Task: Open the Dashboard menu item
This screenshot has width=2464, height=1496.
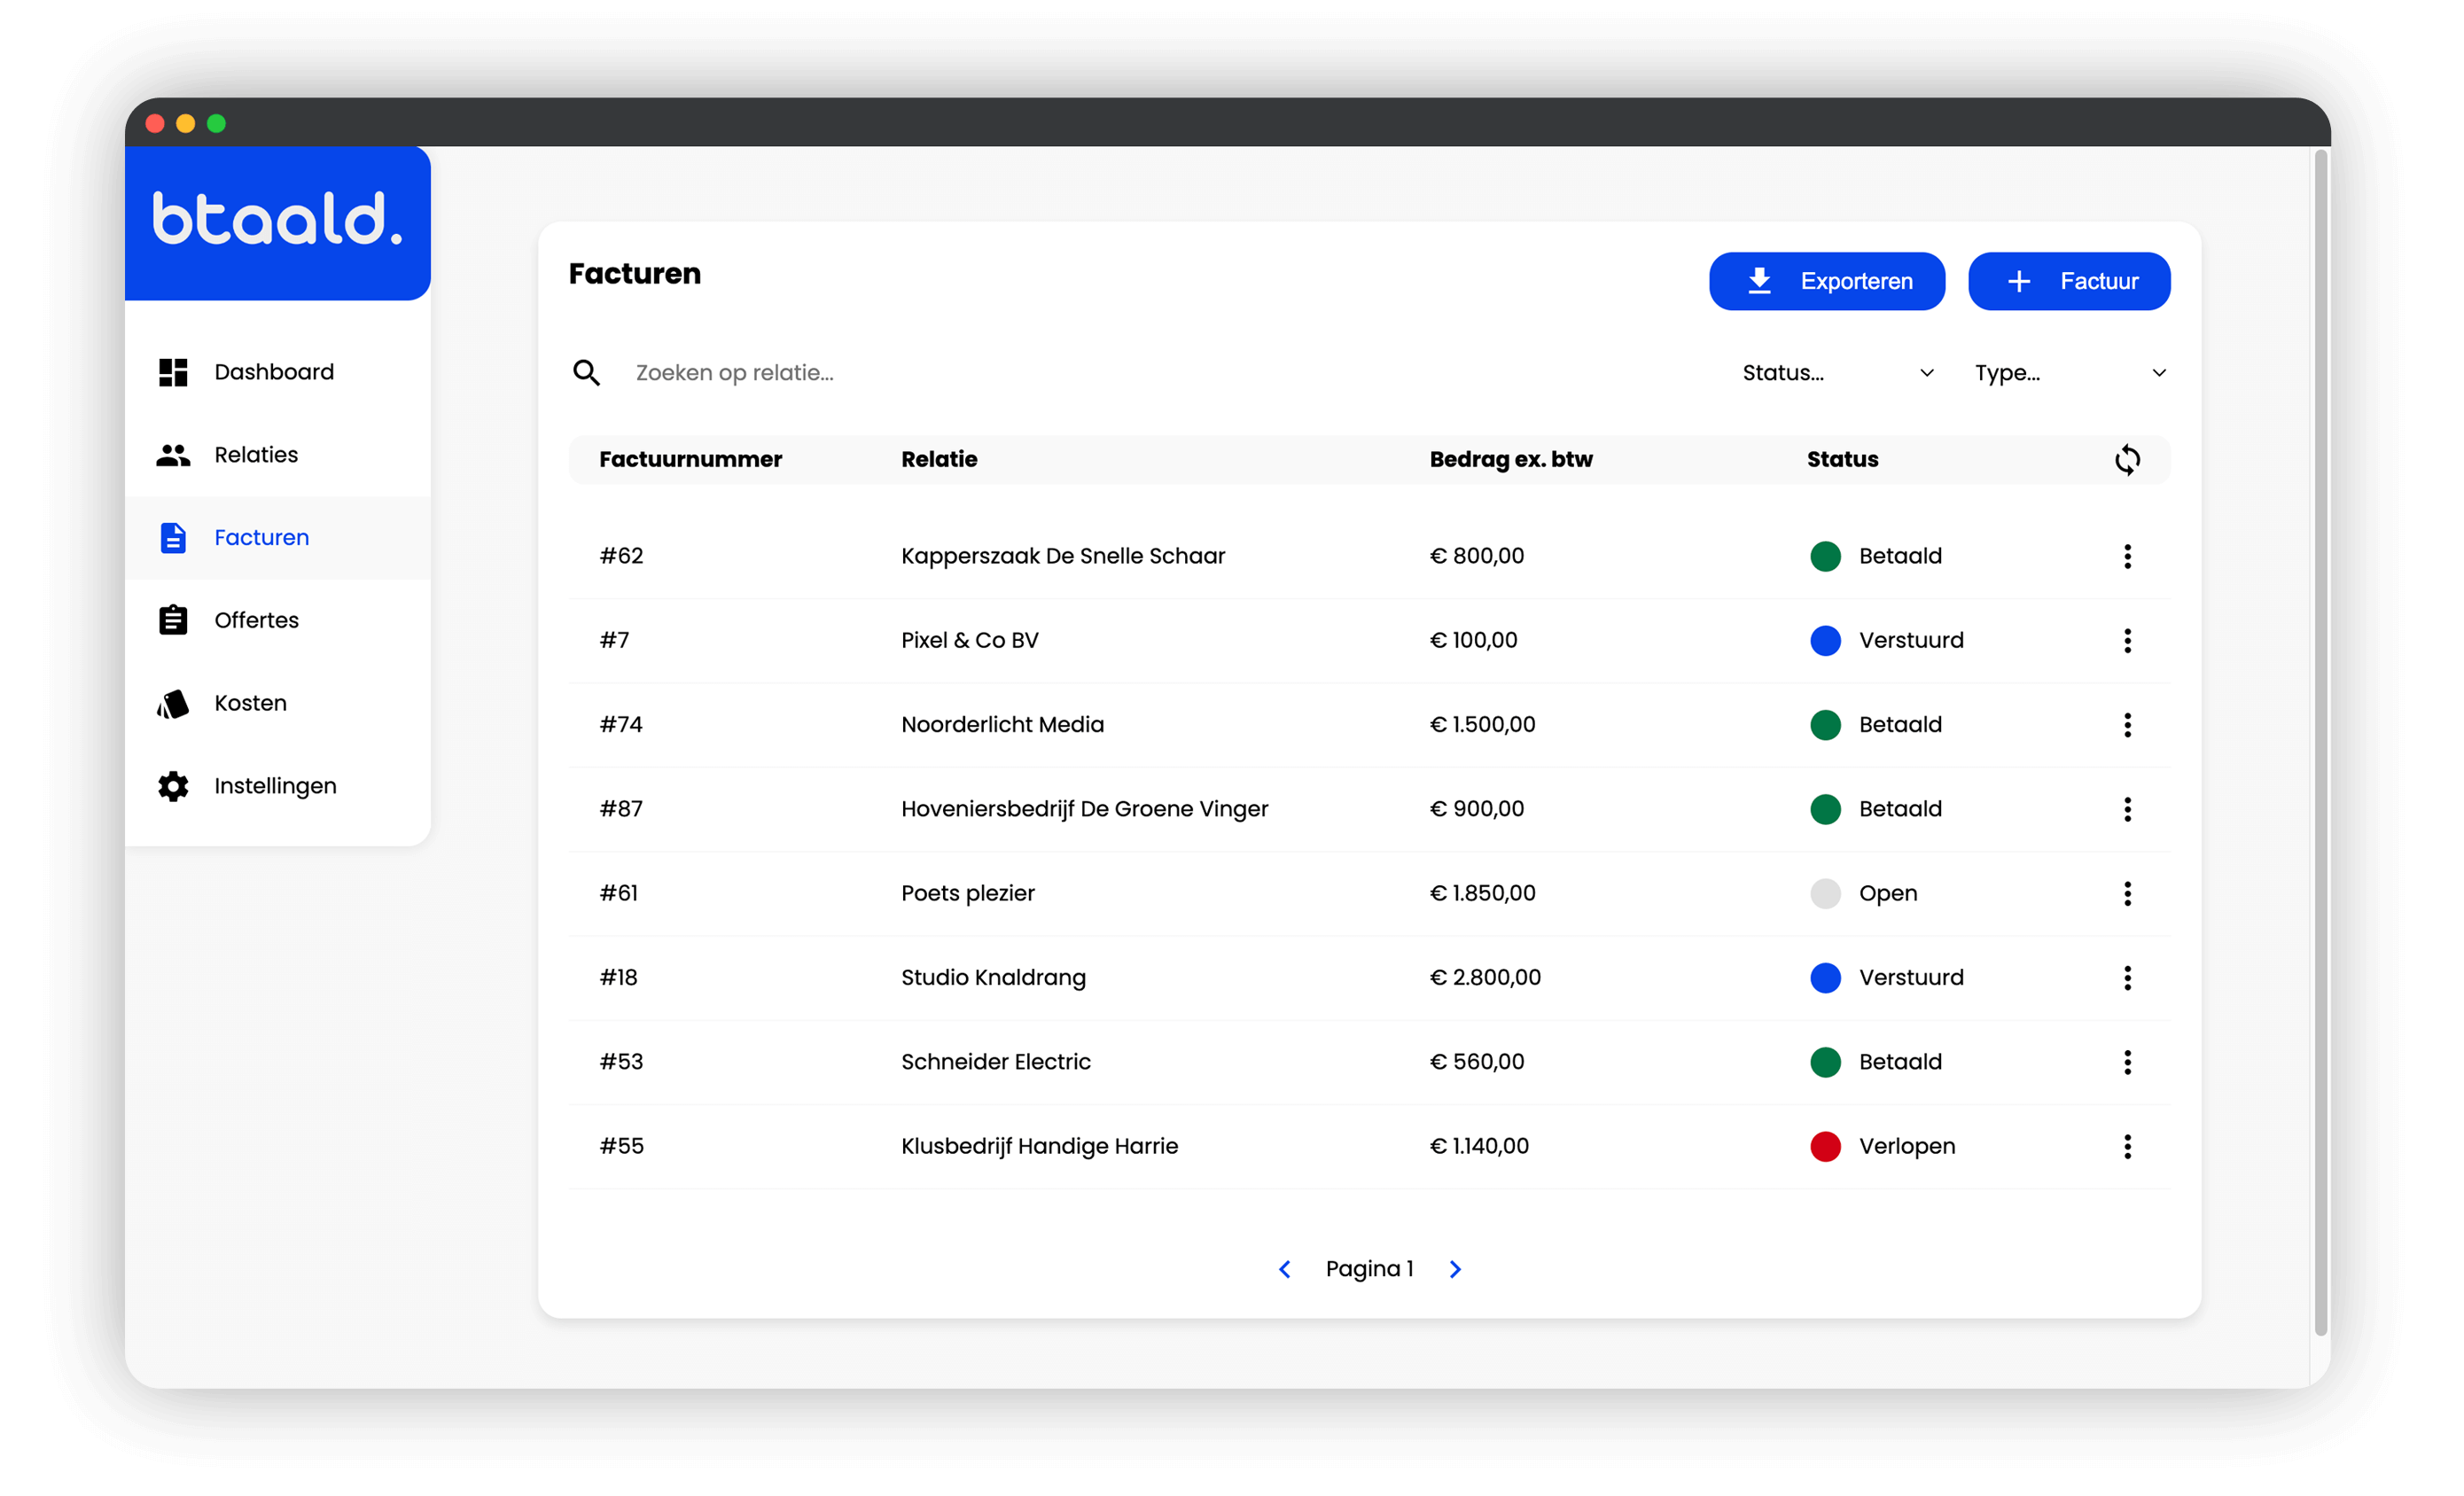Action: pos(278,372)
